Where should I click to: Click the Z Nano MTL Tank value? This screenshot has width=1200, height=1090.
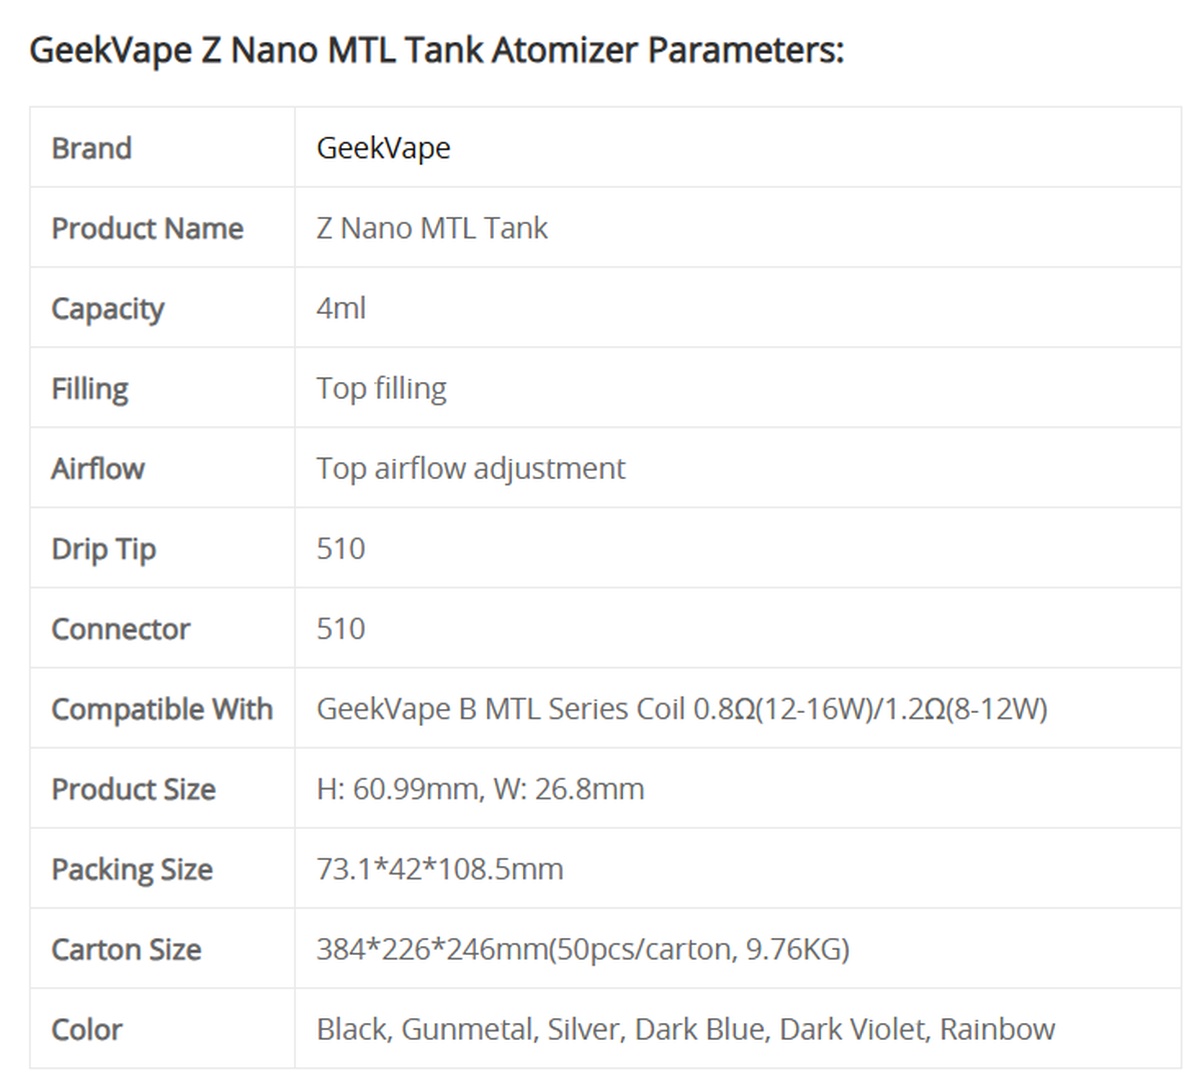point(432,228)
